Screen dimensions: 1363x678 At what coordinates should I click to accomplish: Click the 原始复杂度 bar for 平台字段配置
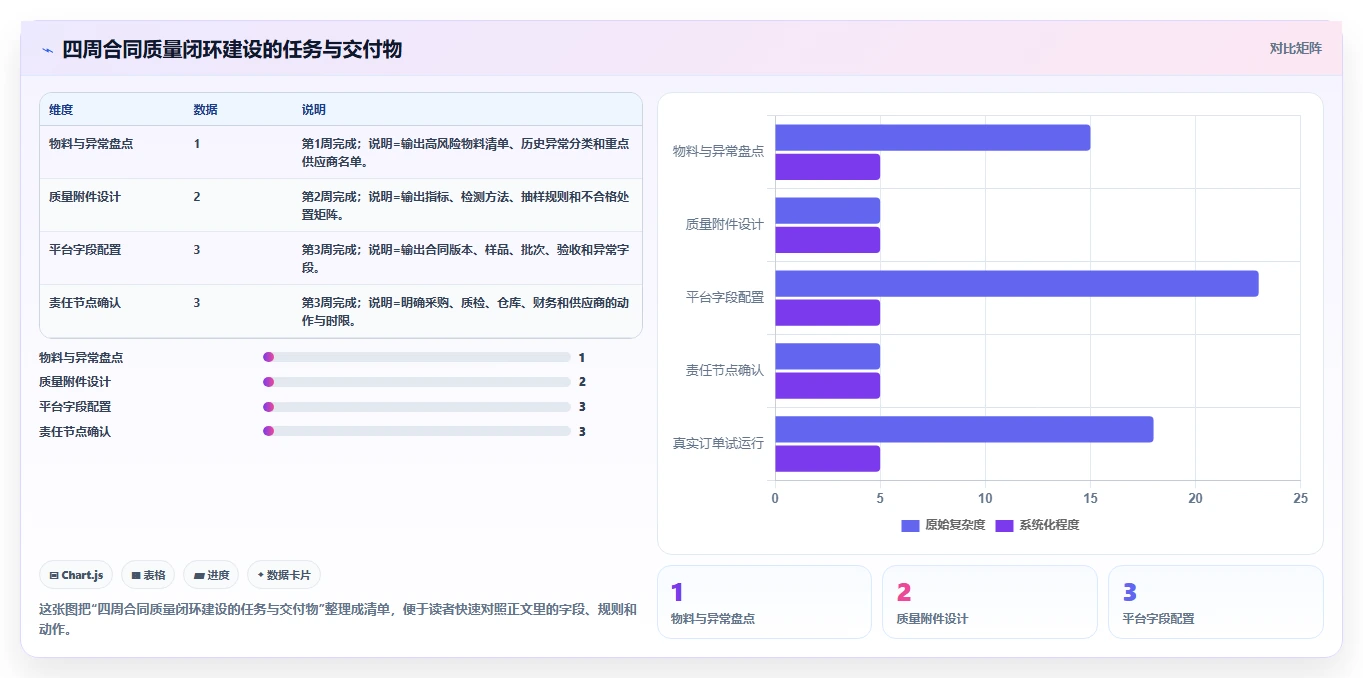[x=1016, y=284]
